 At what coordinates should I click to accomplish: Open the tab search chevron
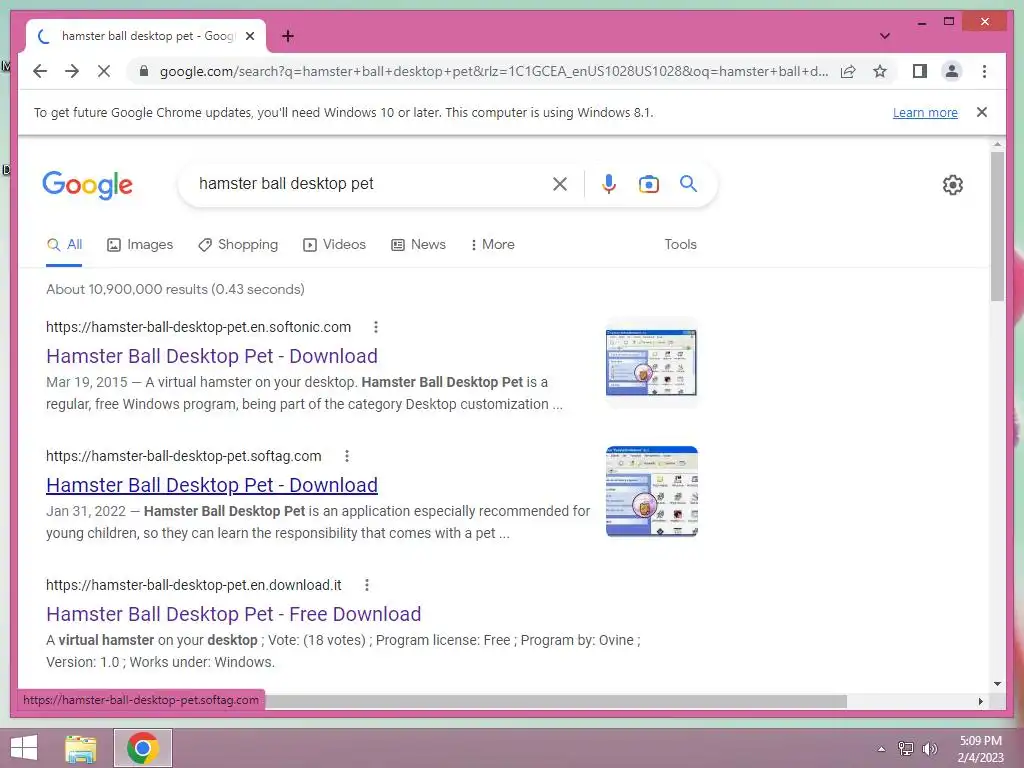885,36
